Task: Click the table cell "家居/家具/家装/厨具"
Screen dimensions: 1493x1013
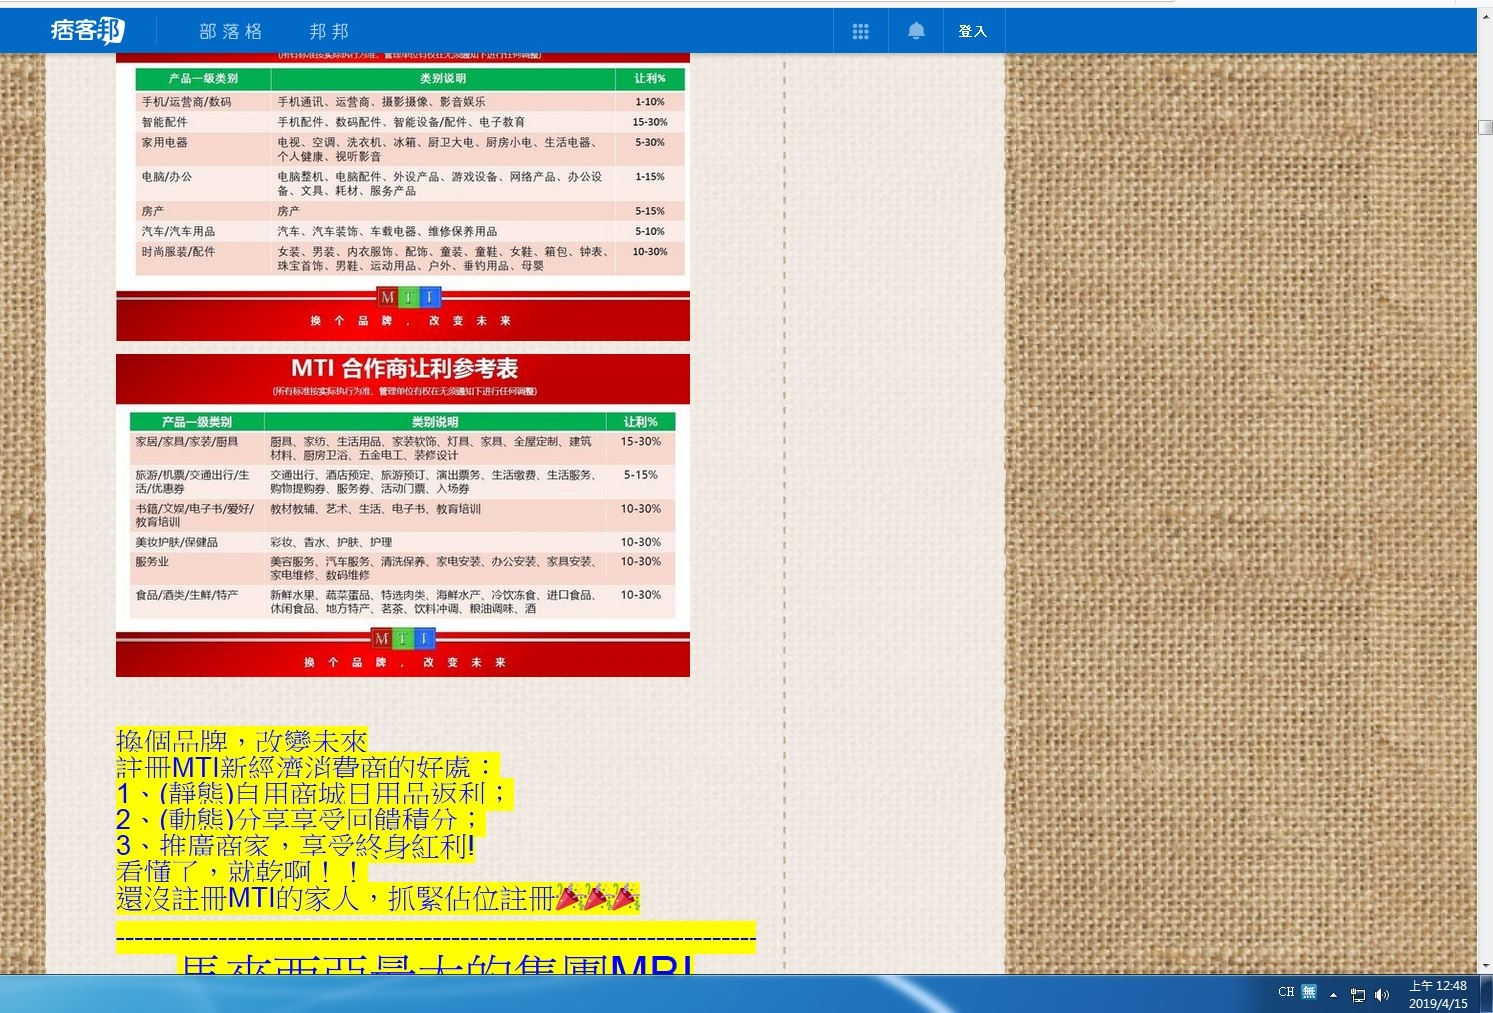Action: tap(187, 441)
